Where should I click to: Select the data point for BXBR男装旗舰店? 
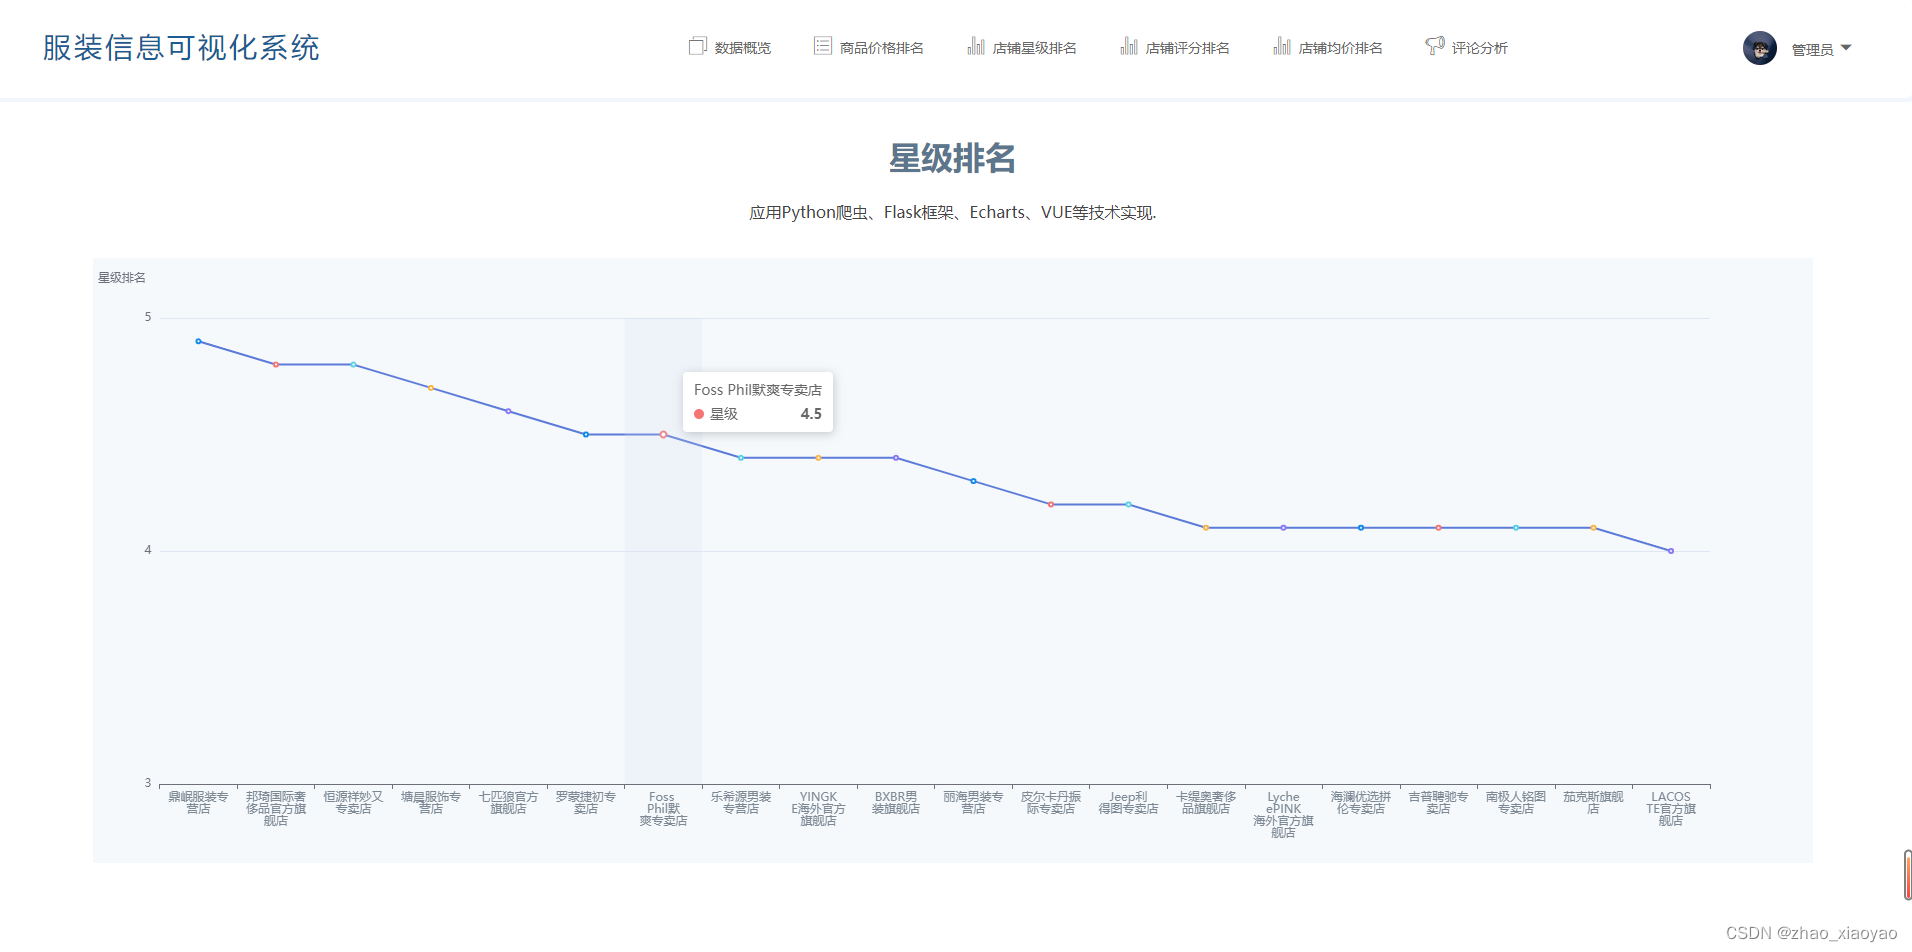pos(896,458)
